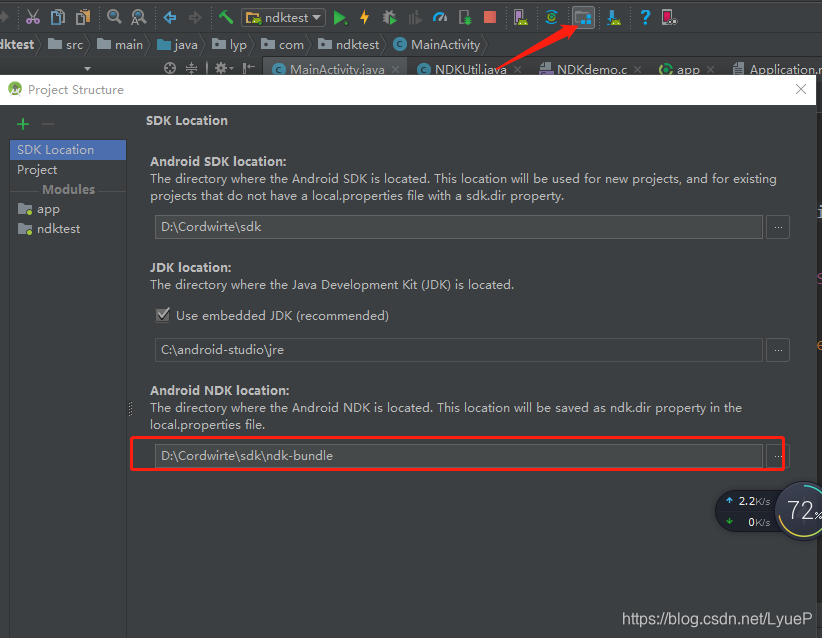Close the NDKdemo.c tab

(x=637, y=69)
